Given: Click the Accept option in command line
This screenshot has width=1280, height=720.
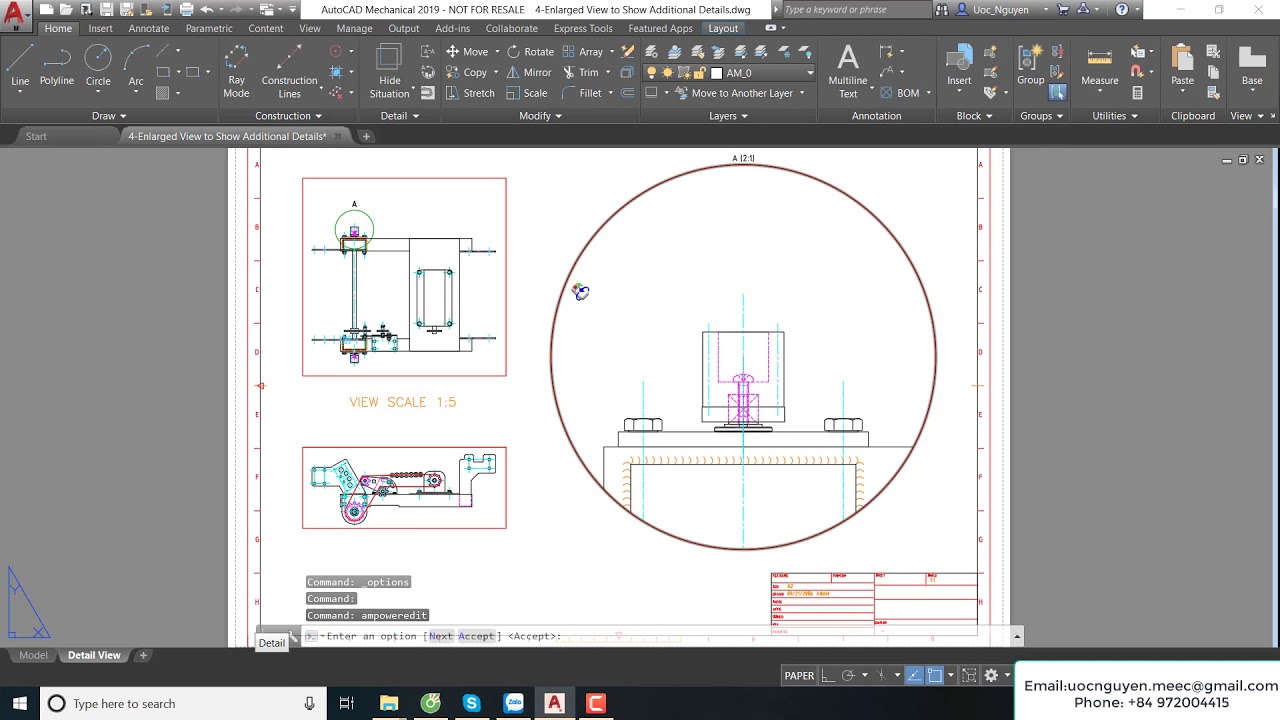Looking at the screenshot, I should coord(476,636).
